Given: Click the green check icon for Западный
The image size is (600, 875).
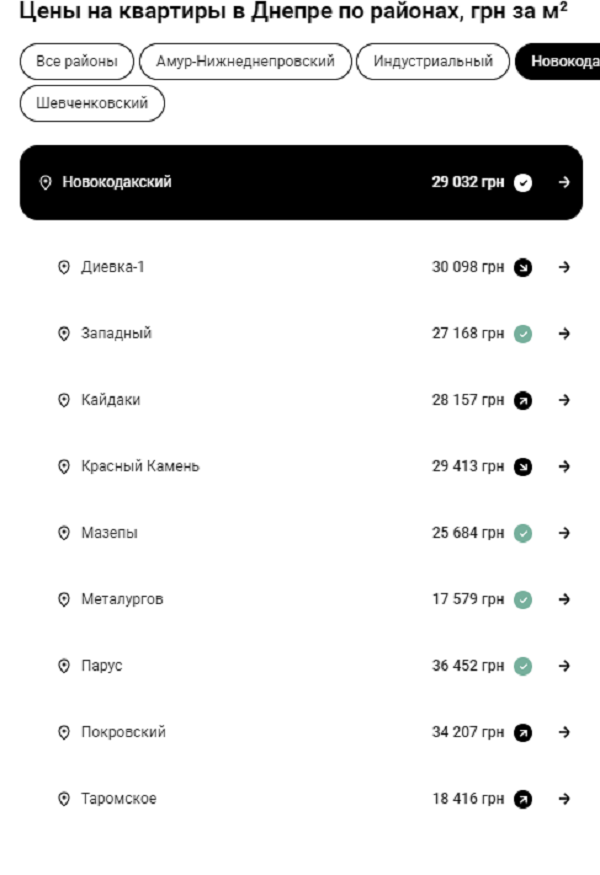Looking at the screenshot, I should [523, 334].
